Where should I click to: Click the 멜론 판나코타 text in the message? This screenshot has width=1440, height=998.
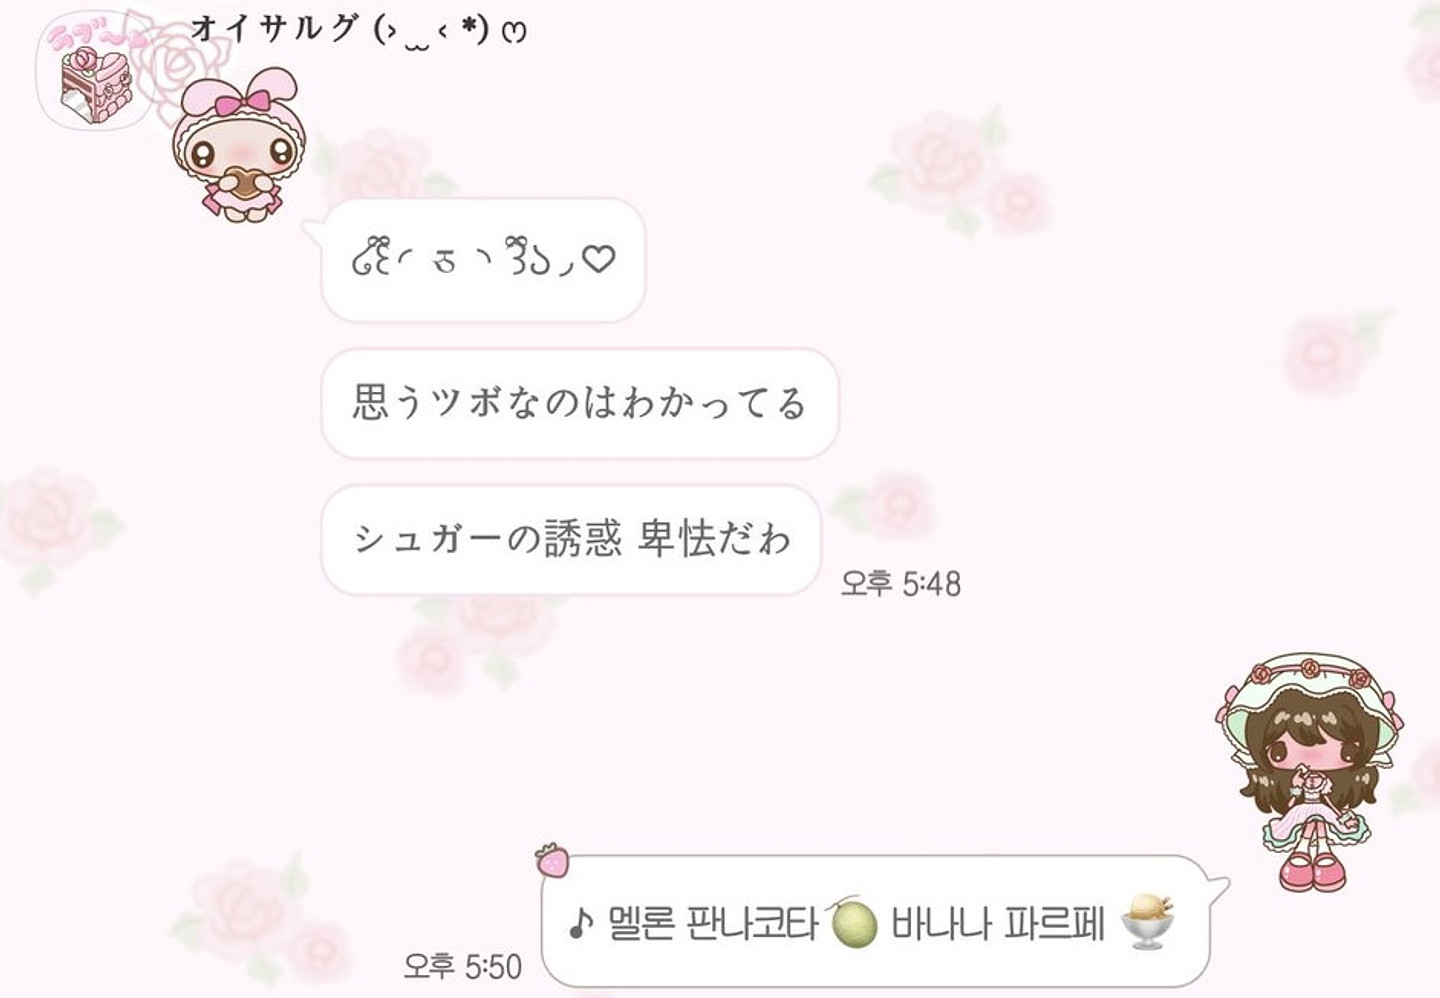click(713, 923)
